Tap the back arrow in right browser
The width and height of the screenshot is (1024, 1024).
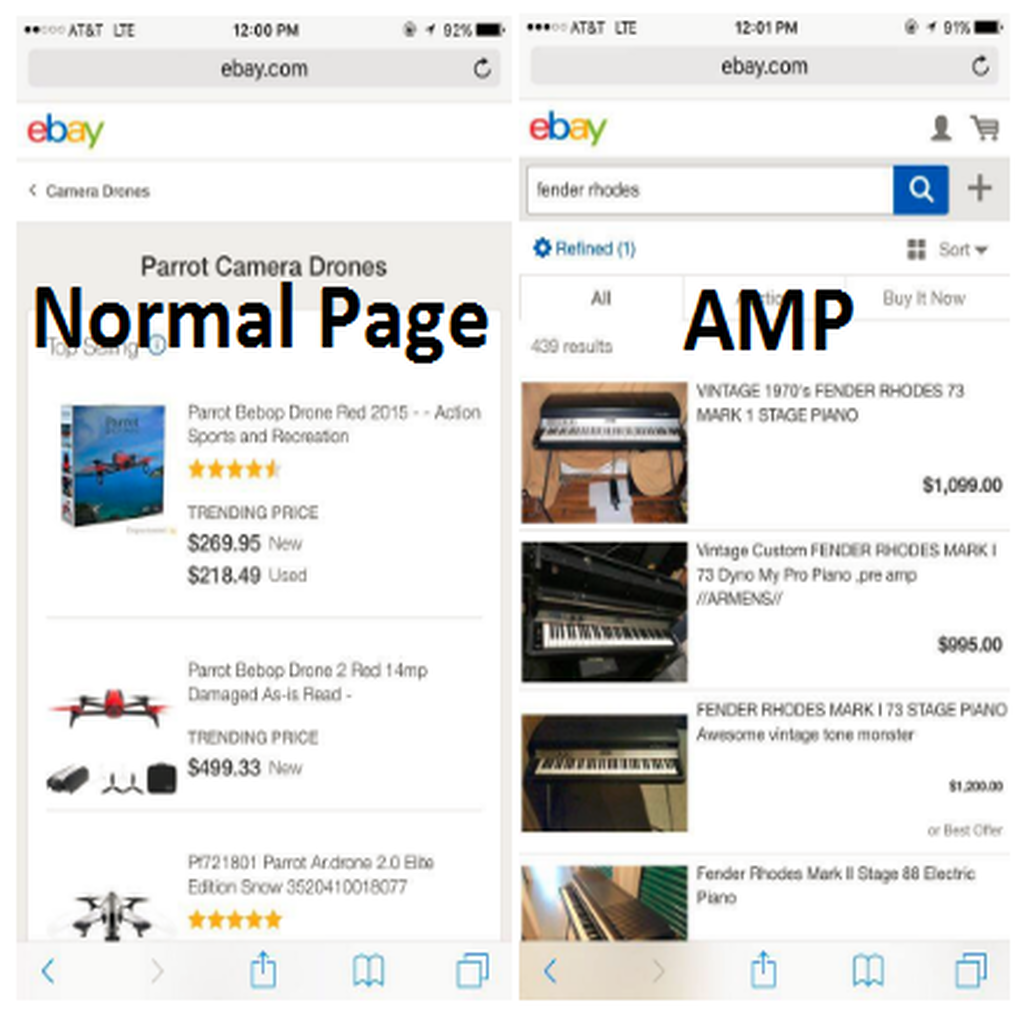point(551,970)
